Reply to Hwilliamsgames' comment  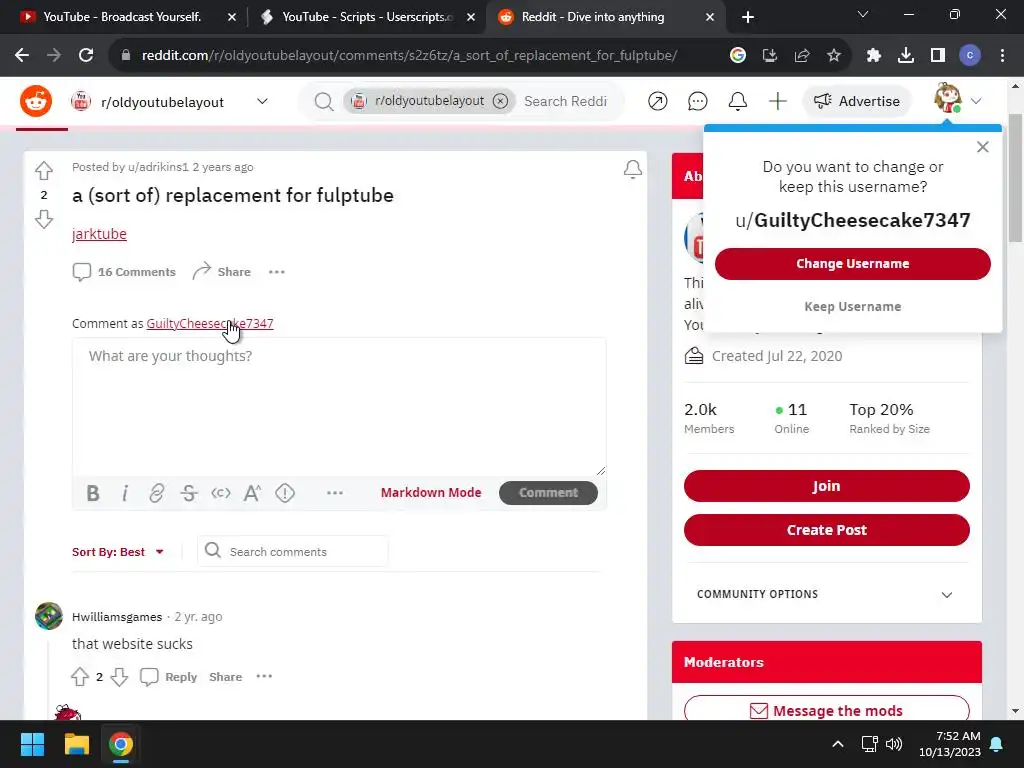pos(168,677)
